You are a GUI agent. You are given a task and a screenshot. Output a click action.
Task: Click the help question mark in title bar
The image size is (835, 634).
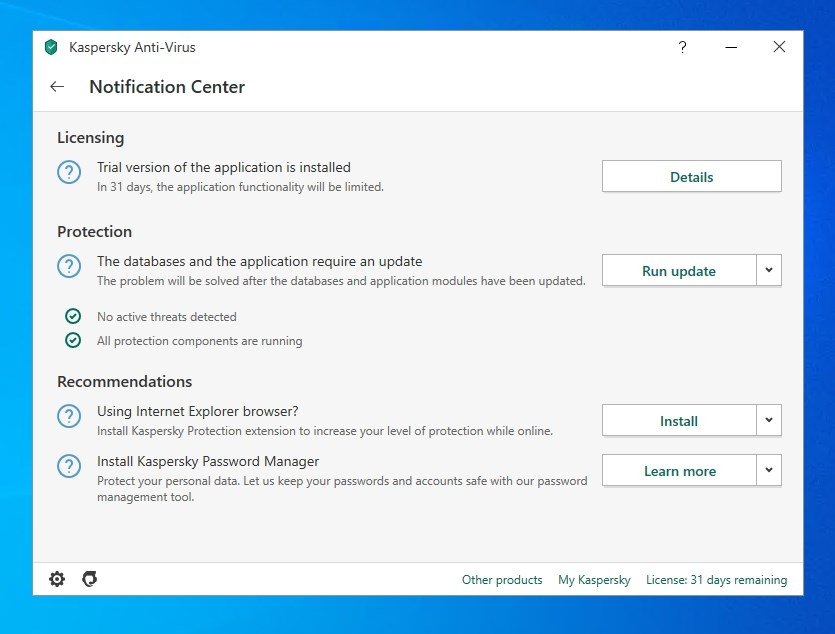point(682,47)
